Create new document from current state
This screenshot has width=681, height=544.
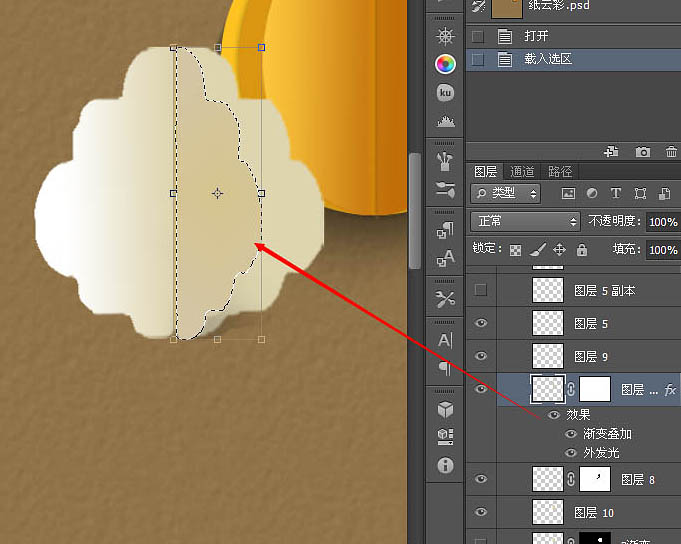611,152
